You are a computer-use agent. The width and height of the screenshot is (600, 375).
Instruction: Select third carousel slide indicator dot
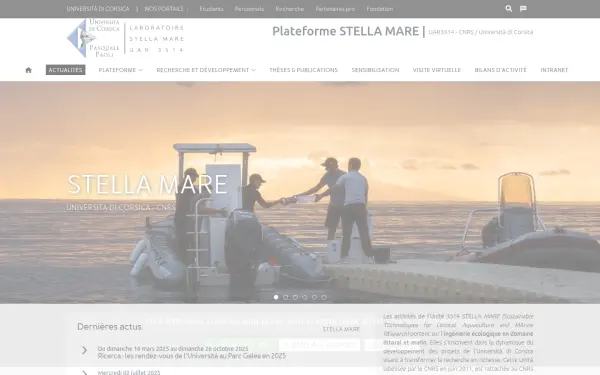(295, 297)
